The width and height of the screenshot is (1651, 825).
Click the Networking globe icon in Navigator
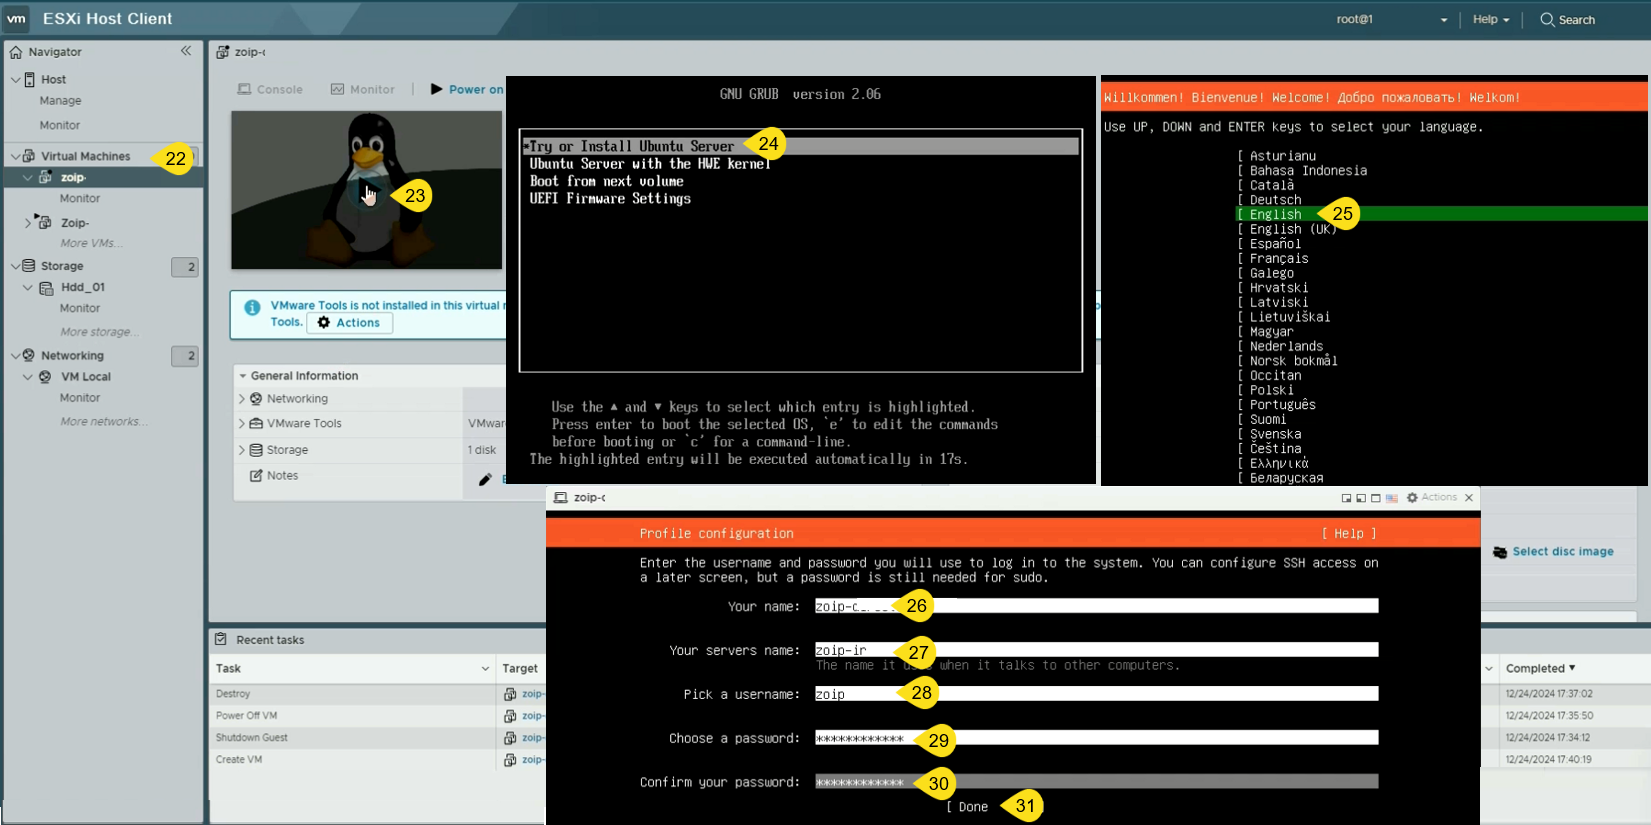click(x=29, y=355)
